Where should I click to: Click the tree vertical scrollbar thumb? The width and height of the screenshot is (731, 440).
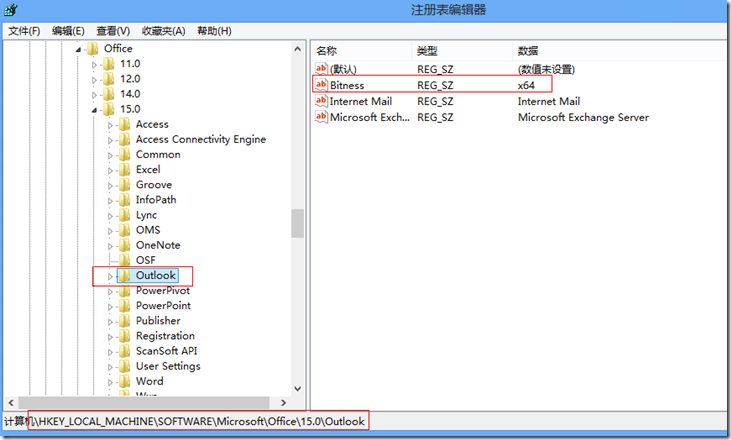(297, 223)
